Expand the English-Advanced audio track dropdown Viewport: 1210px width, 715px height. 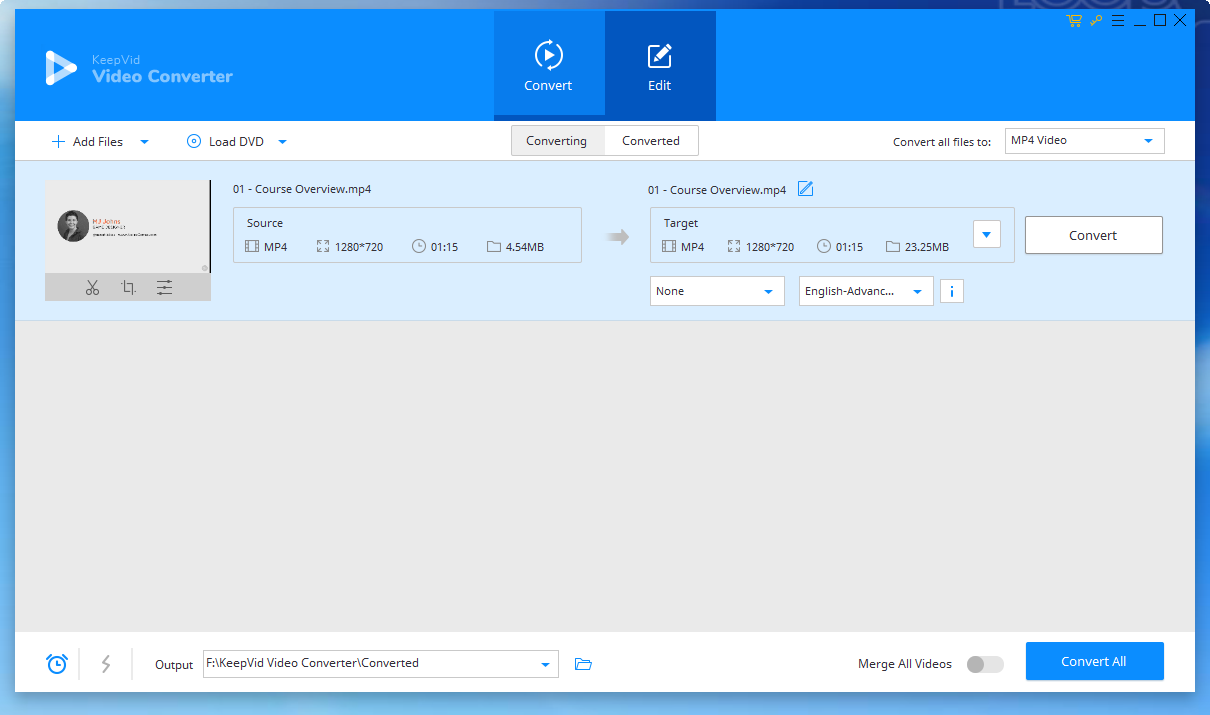click(x=866, y=291)
